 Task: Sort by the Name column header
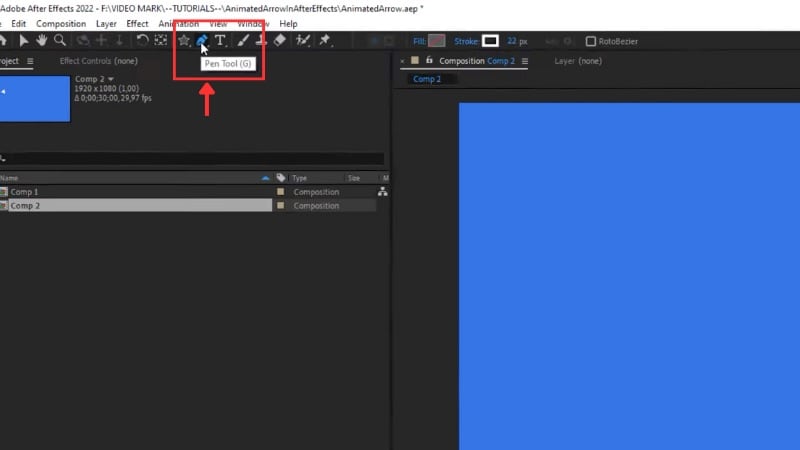(9, 178)
